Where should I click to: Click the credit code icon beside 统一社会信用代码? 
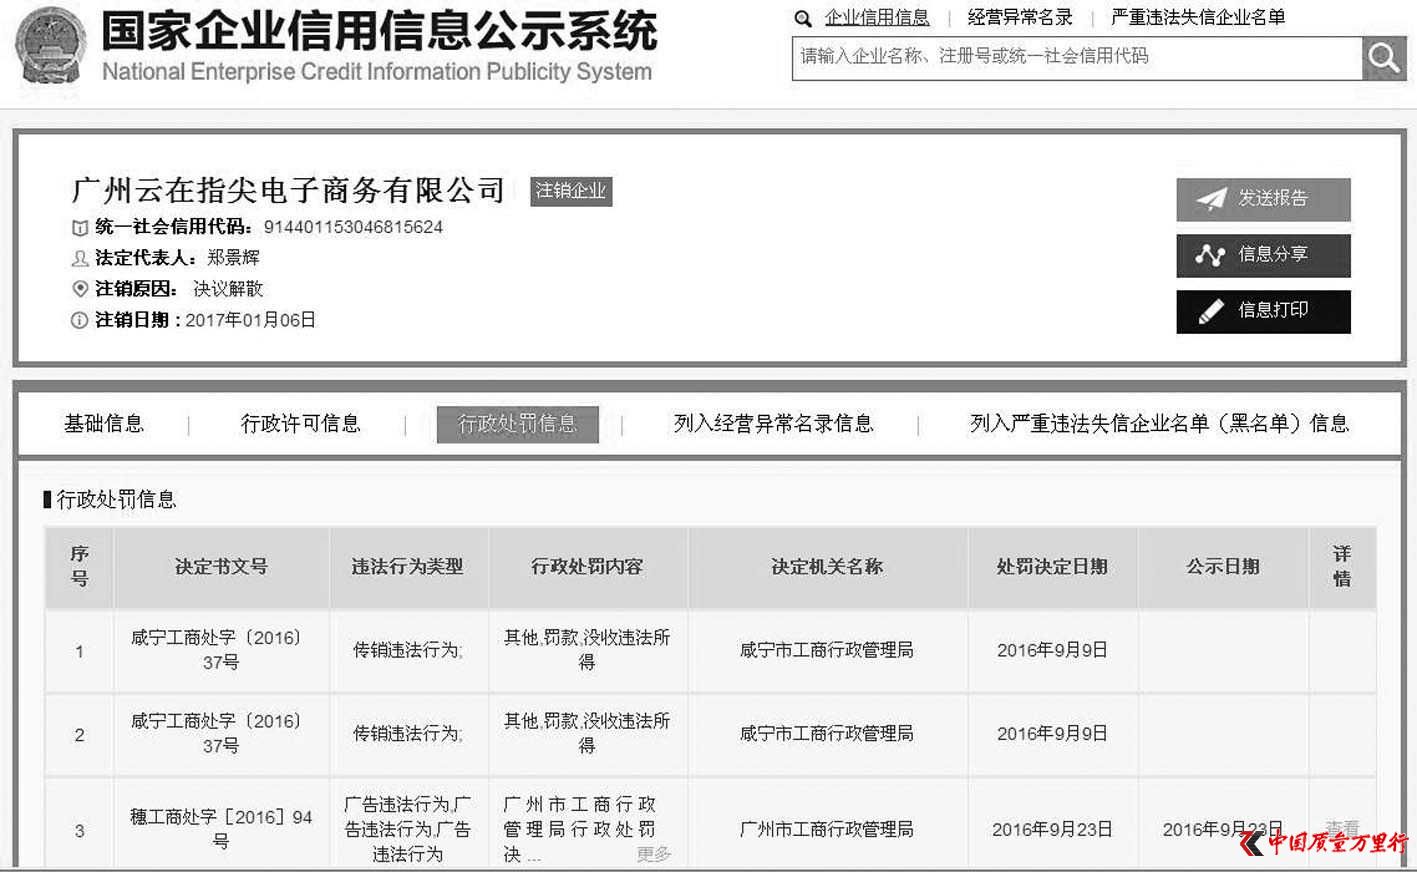80,228
